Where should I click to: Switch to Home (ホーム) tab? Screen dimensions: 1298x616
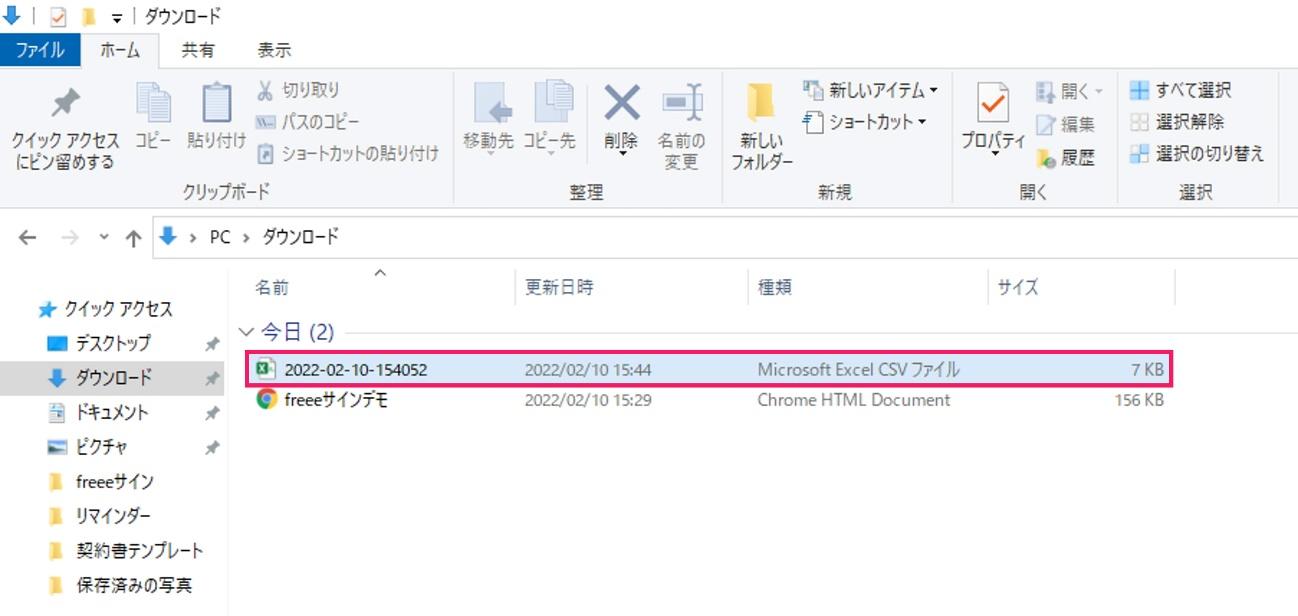pos(120,49)
